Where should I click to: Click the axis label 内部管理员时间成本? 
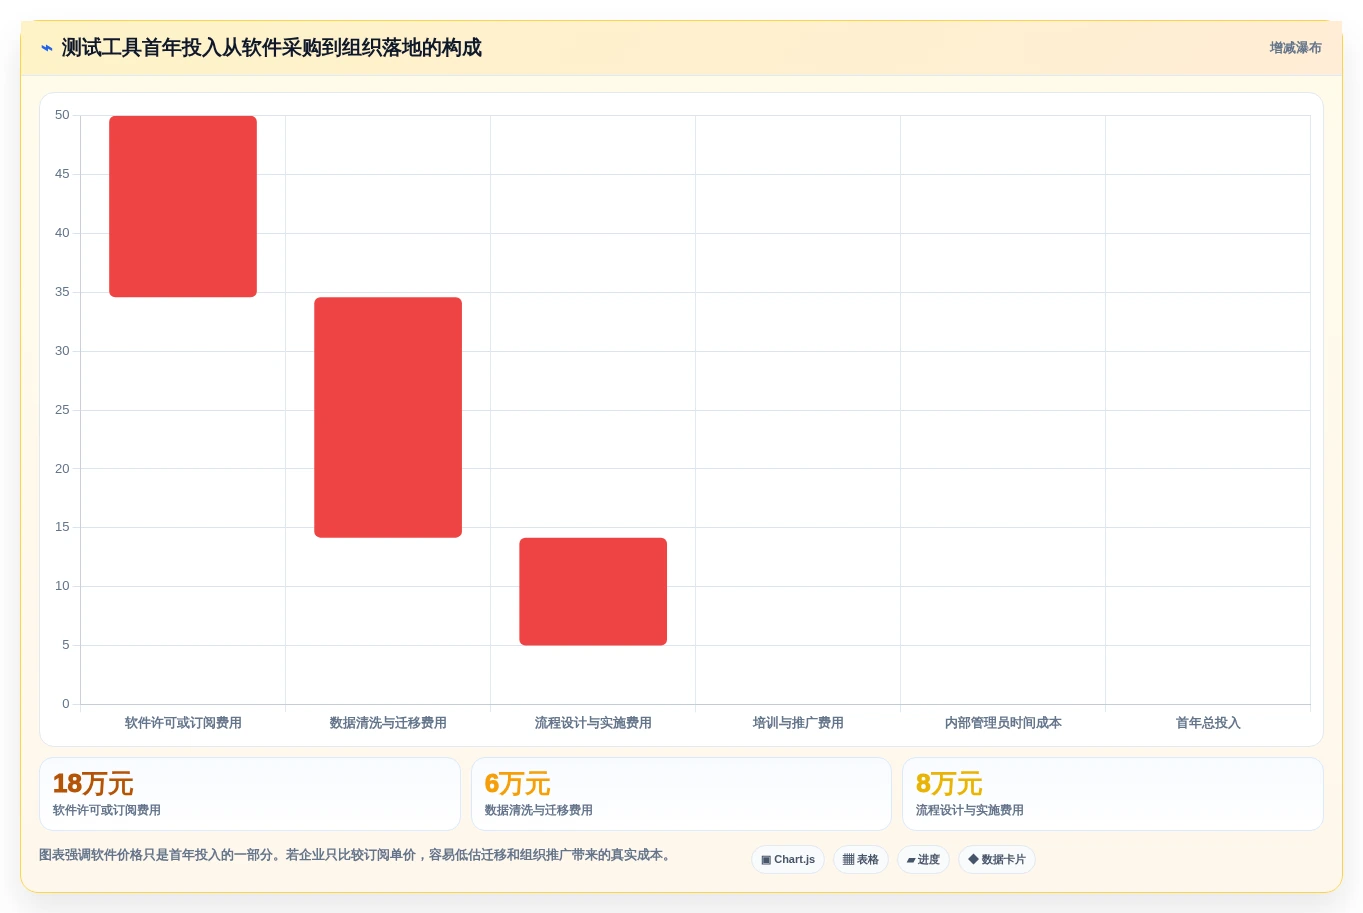click(1003, 723)
